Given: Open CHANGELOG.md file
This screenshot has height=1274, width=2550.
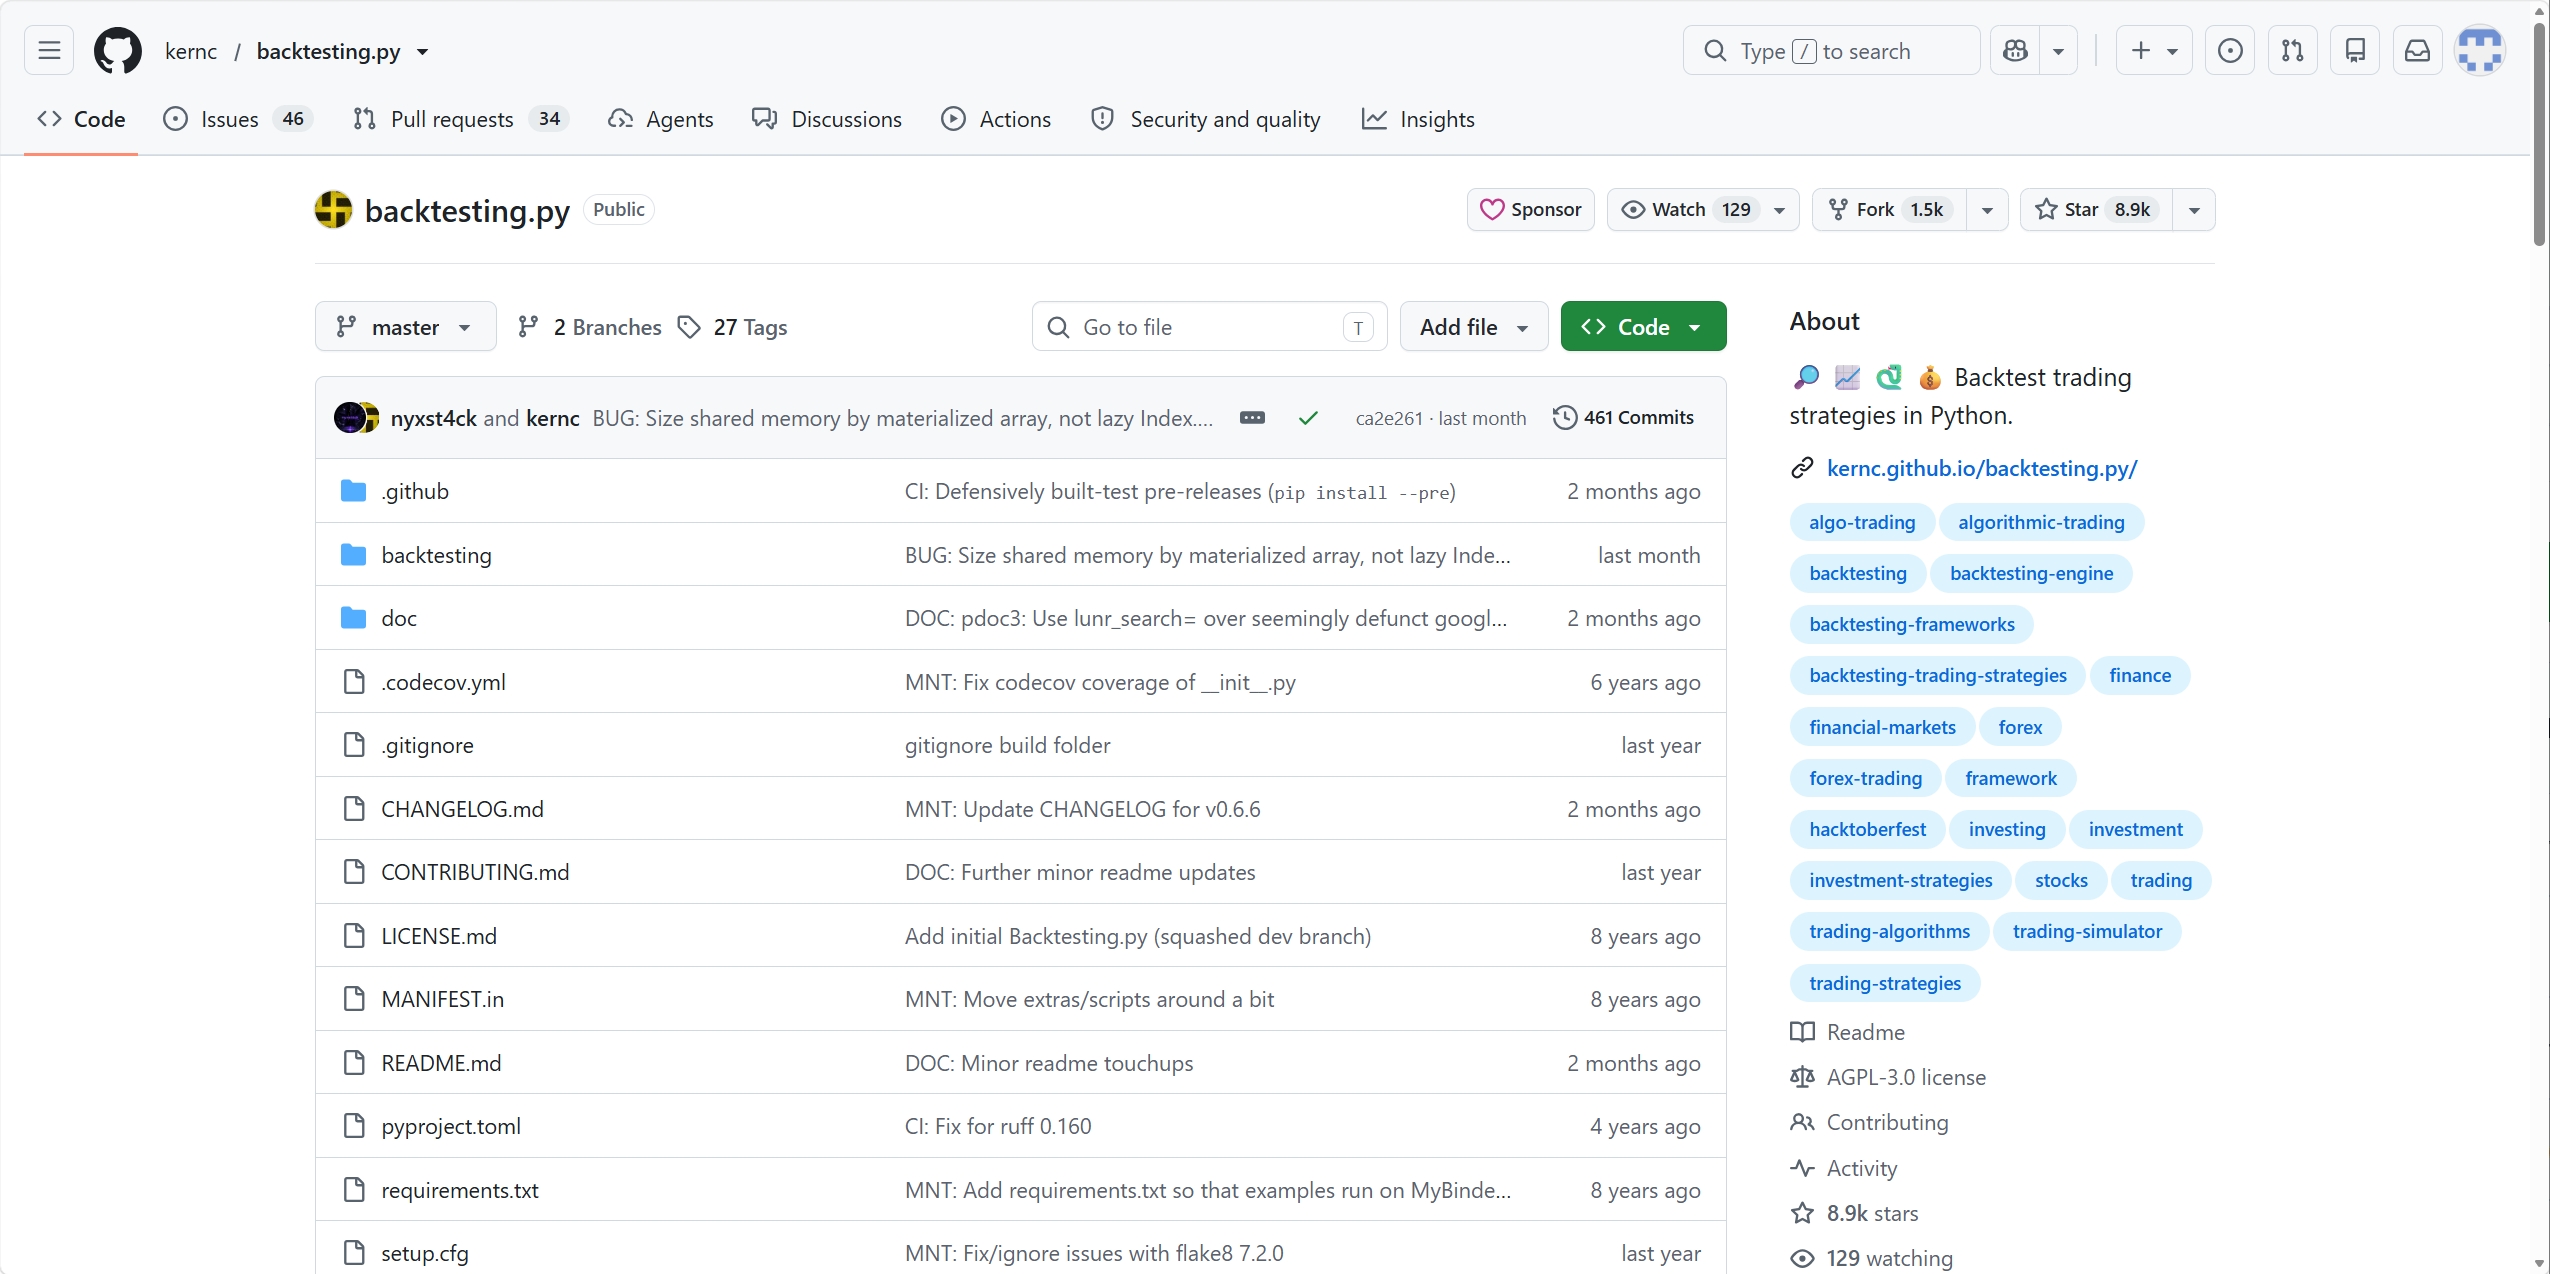Looking at the screenshot, I should click(x=462, y=809).
